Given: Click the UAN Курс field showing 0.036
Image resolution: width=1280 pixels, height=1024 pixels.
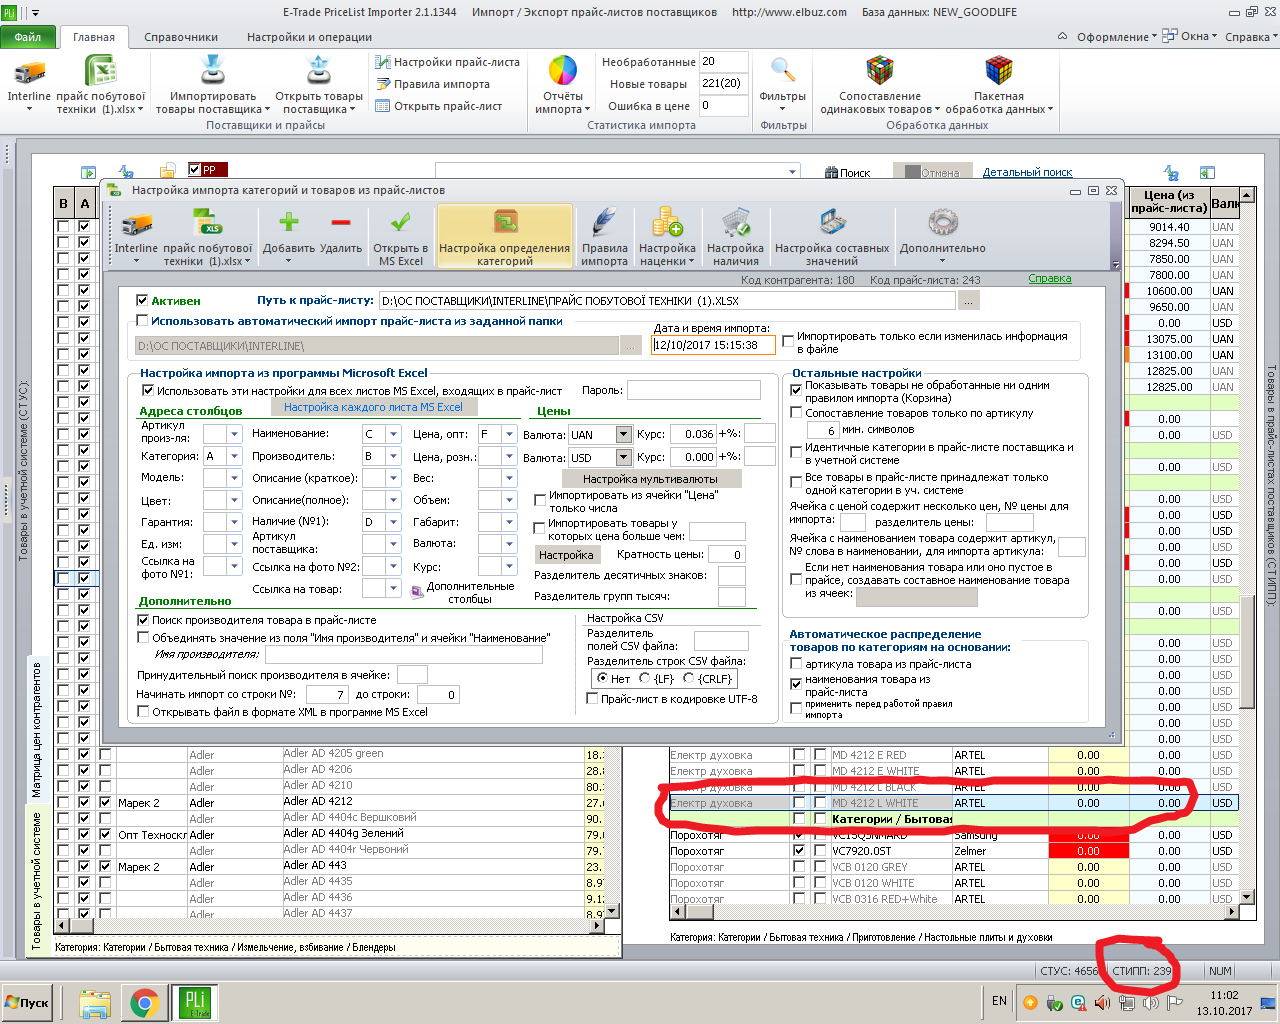Looking at the screenshot, I should (x=692, y=434).
